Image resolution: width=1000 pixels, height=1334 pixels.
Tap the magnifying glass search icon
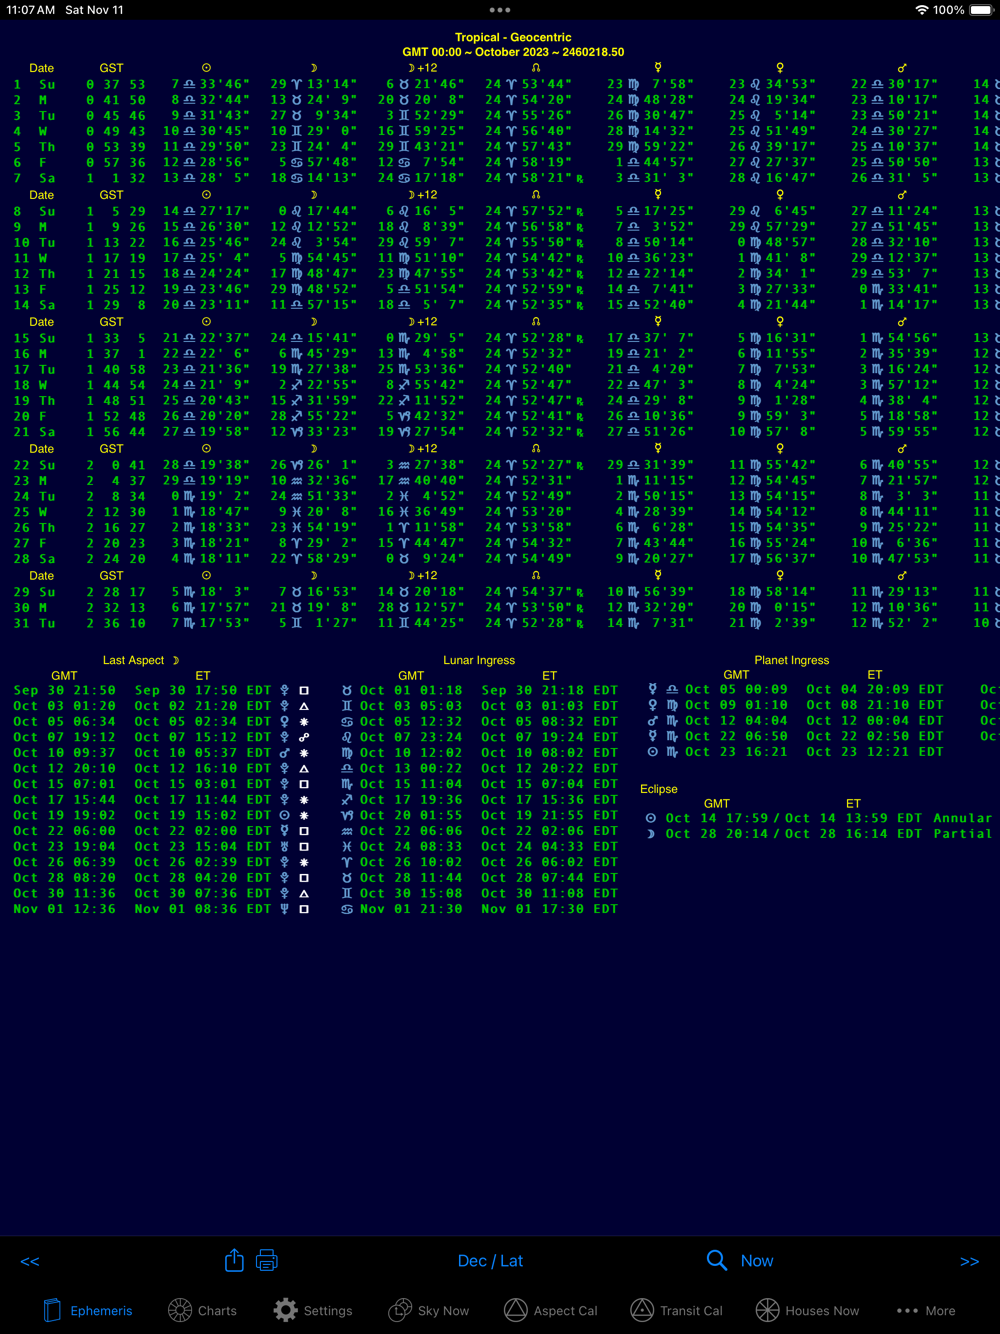click(717, 1260)
